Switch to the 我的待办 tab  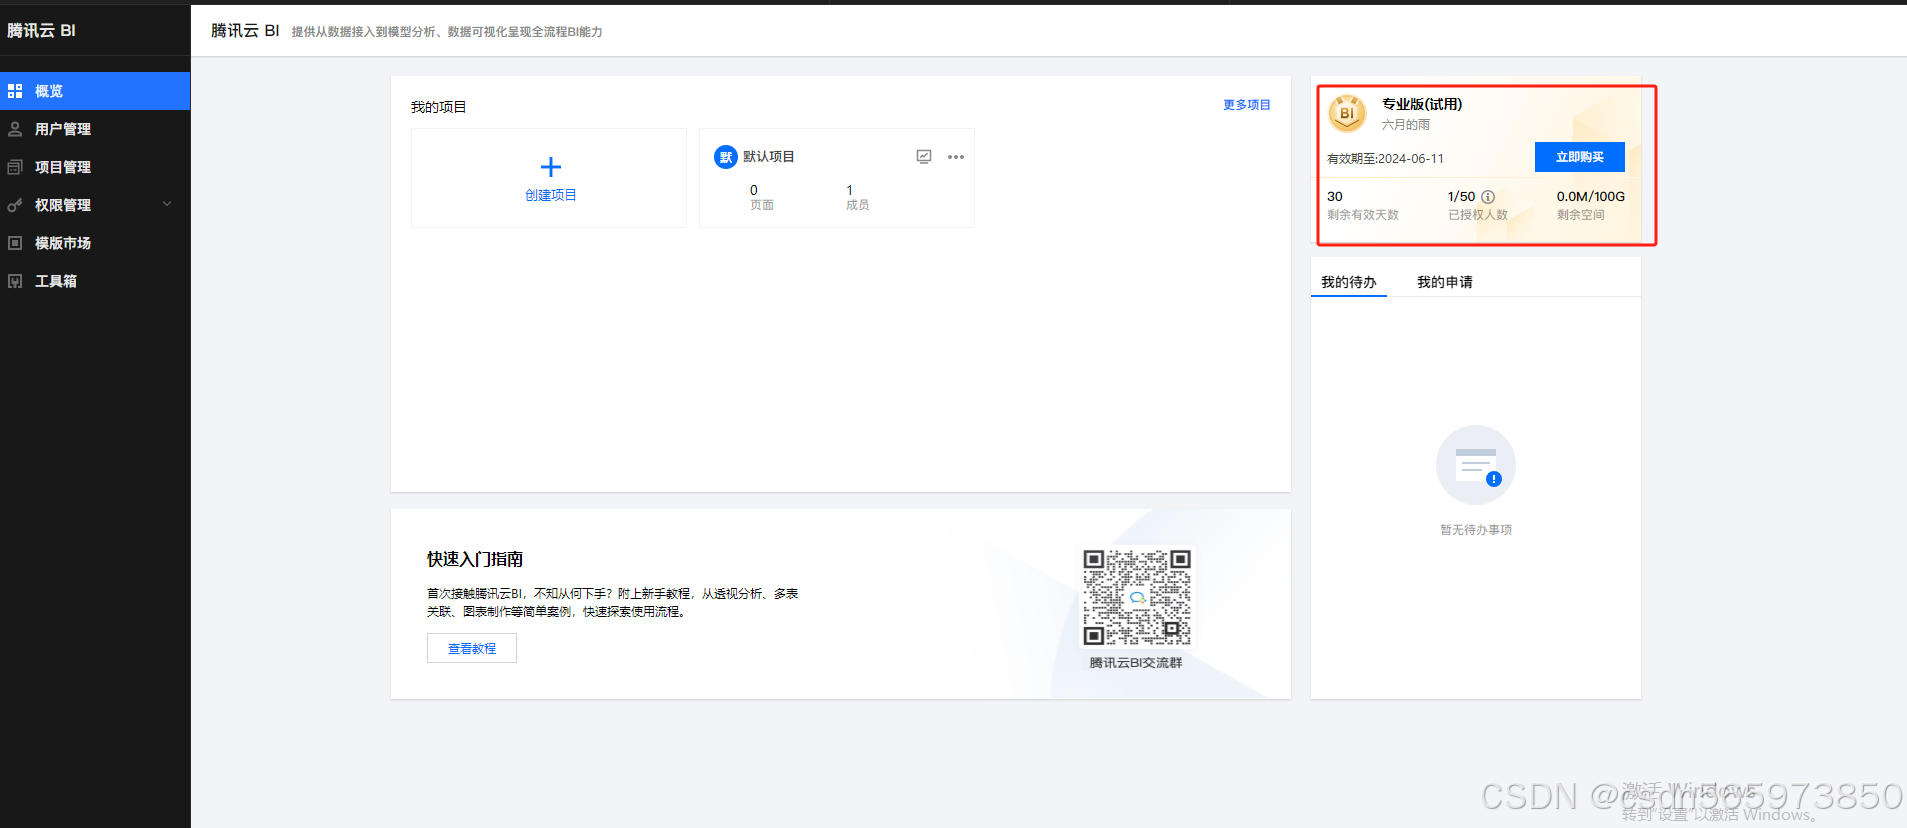1349,282
